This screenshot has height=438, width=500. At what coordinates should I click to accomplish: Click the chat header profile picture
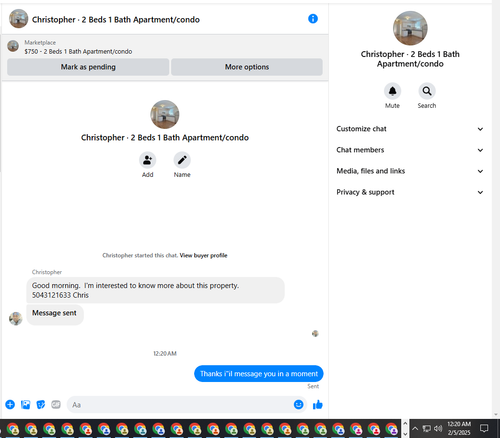coord(18,19)
